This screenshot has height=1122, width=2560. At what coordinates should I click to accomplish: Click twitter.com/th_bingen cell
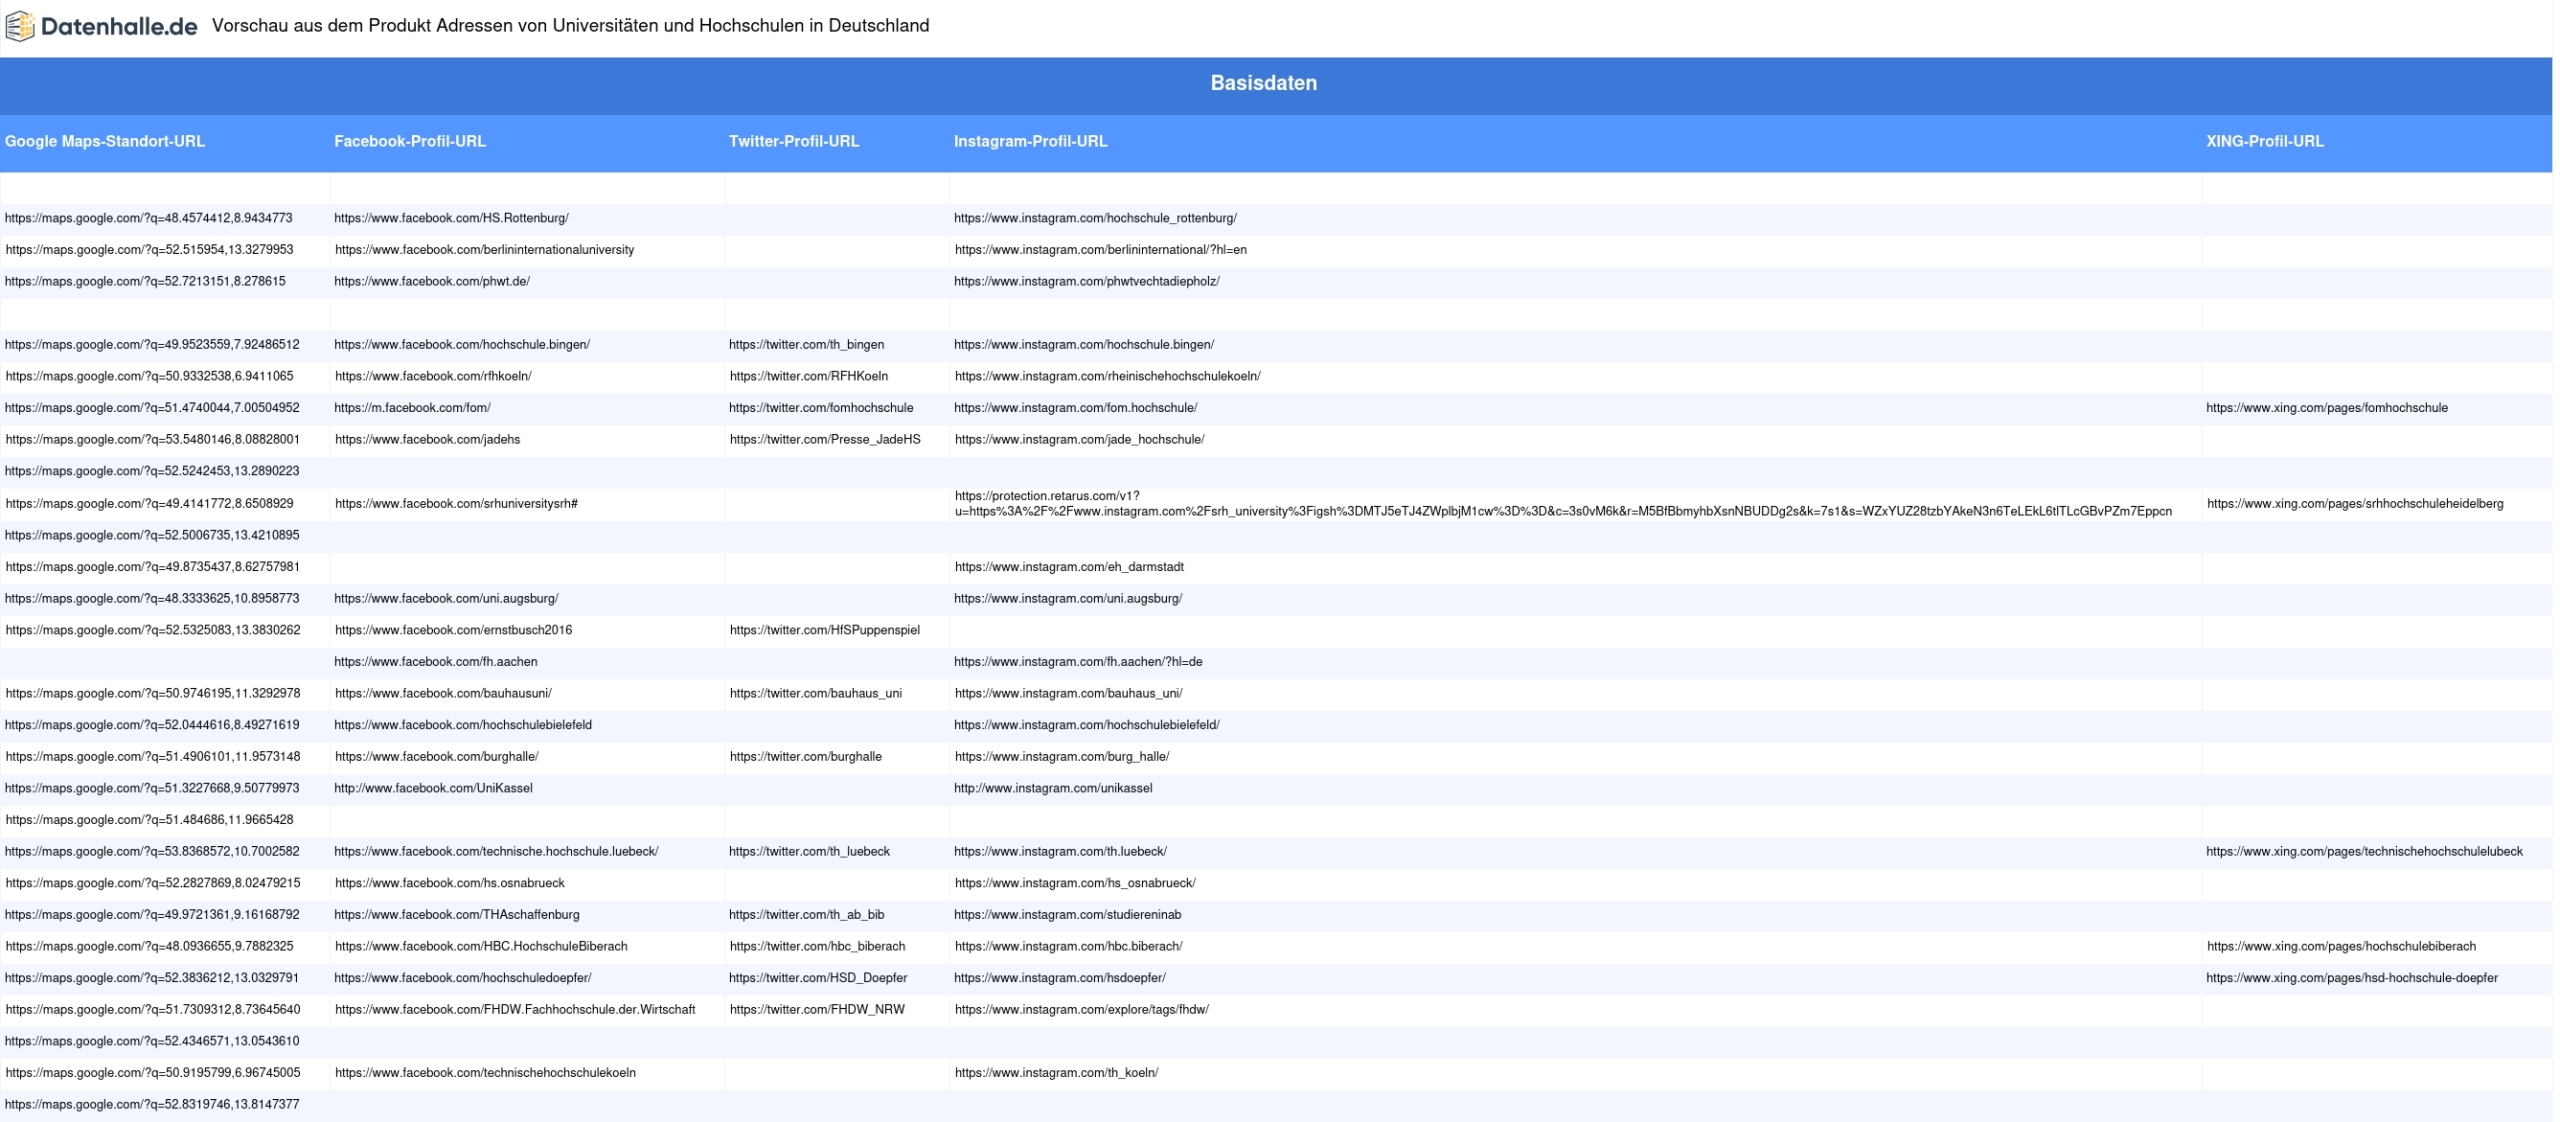(806, 345)
